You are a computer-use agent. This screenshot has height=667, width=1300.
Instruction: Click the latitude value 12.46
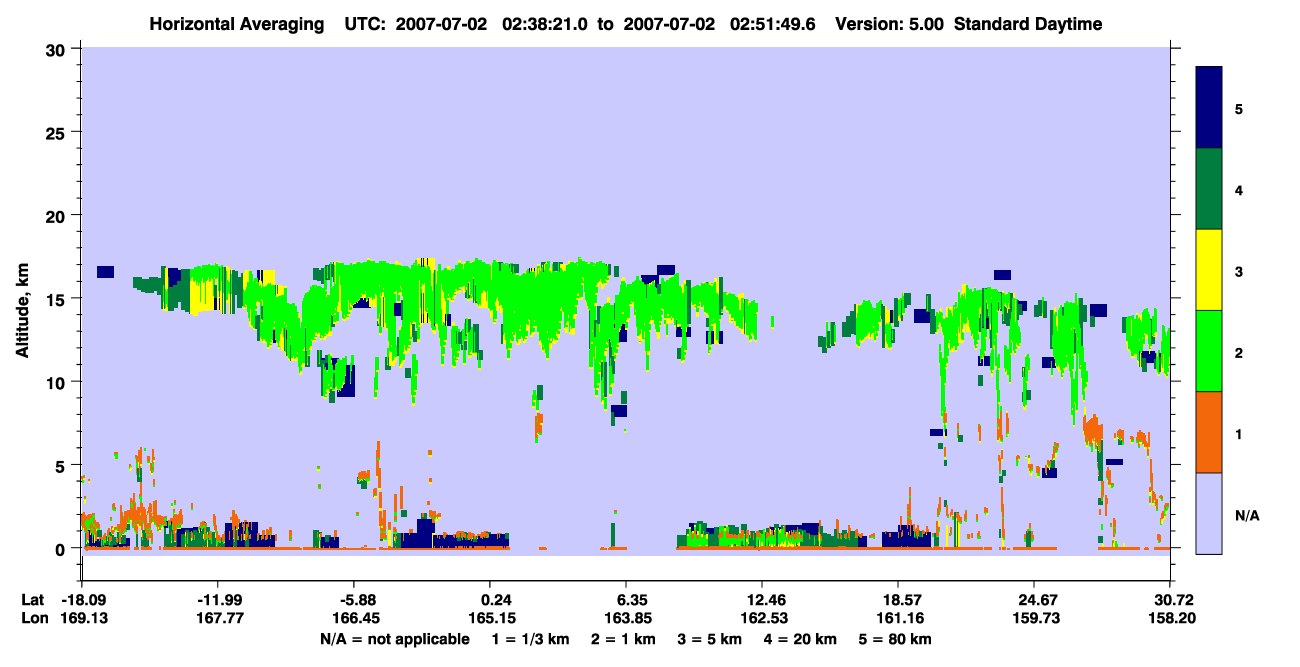pyautogui.click(x=762, y=600)
